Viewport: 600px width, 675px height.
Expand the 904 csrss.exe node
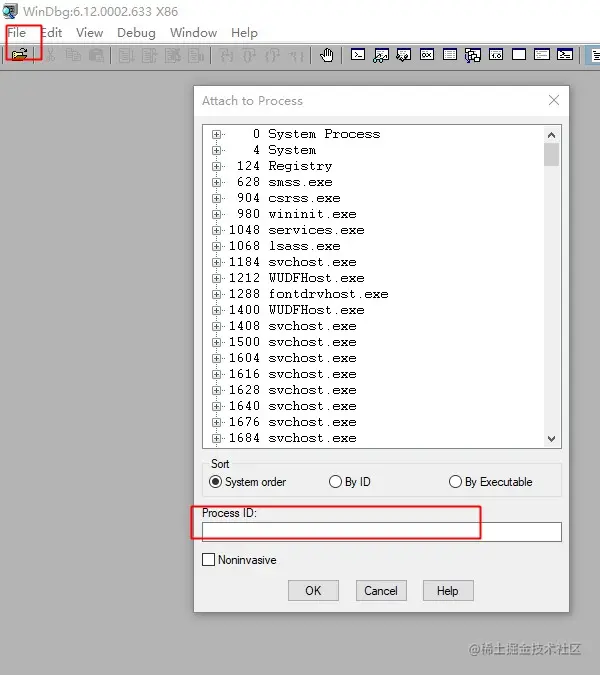pyautogui.click(x=216, y=198)
